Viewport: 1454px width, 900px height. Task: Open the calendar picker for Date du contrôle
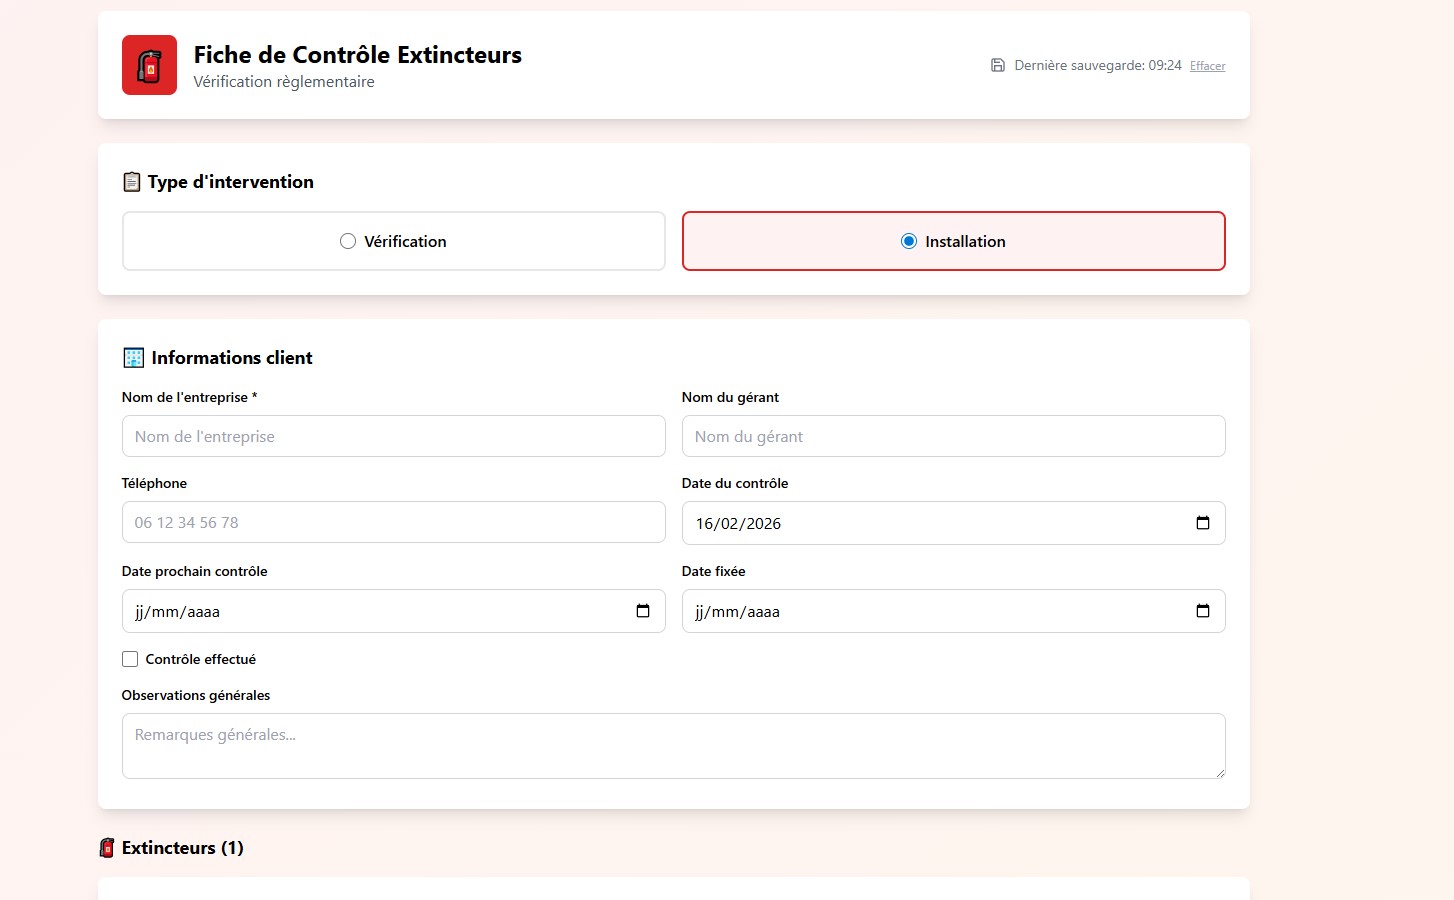(x=1201, y=522)
